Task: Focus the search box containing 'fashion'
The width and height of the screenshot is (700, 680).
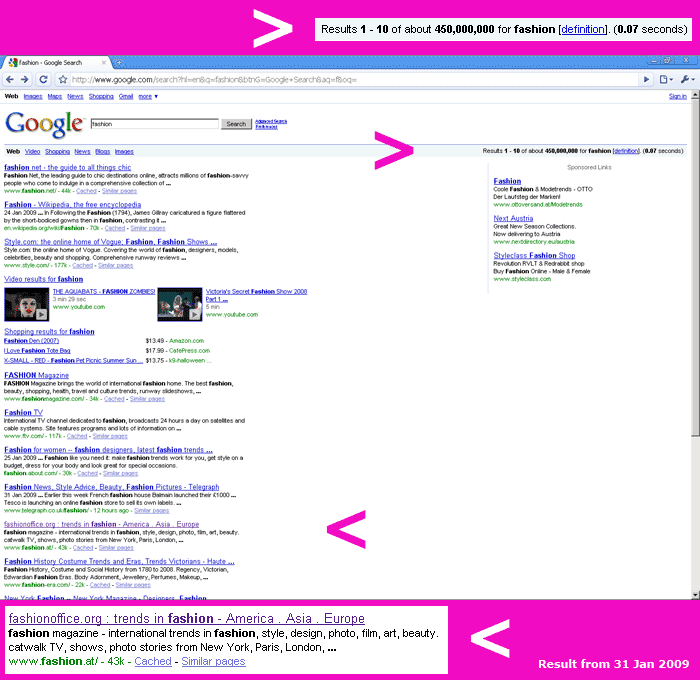Action: [154, 124]
